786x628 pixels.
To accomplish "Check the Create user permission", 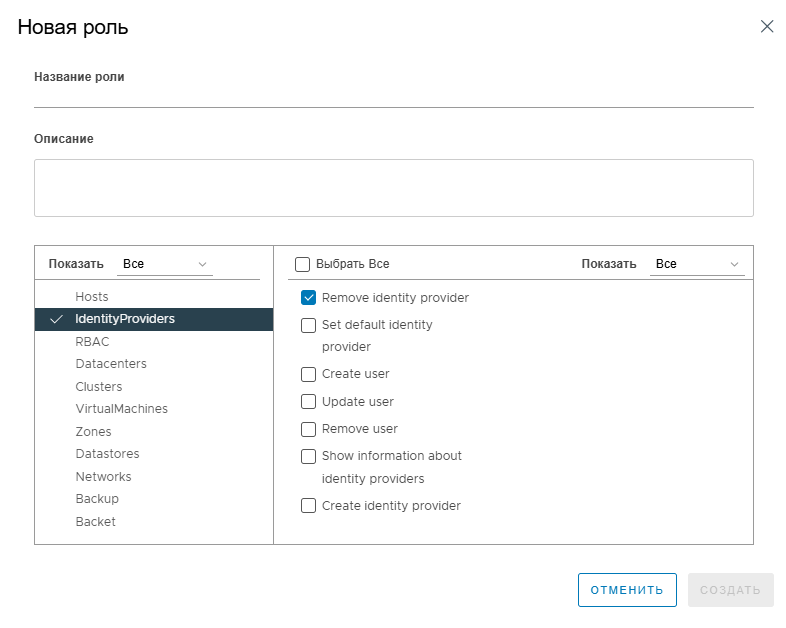I will [308, 374].
